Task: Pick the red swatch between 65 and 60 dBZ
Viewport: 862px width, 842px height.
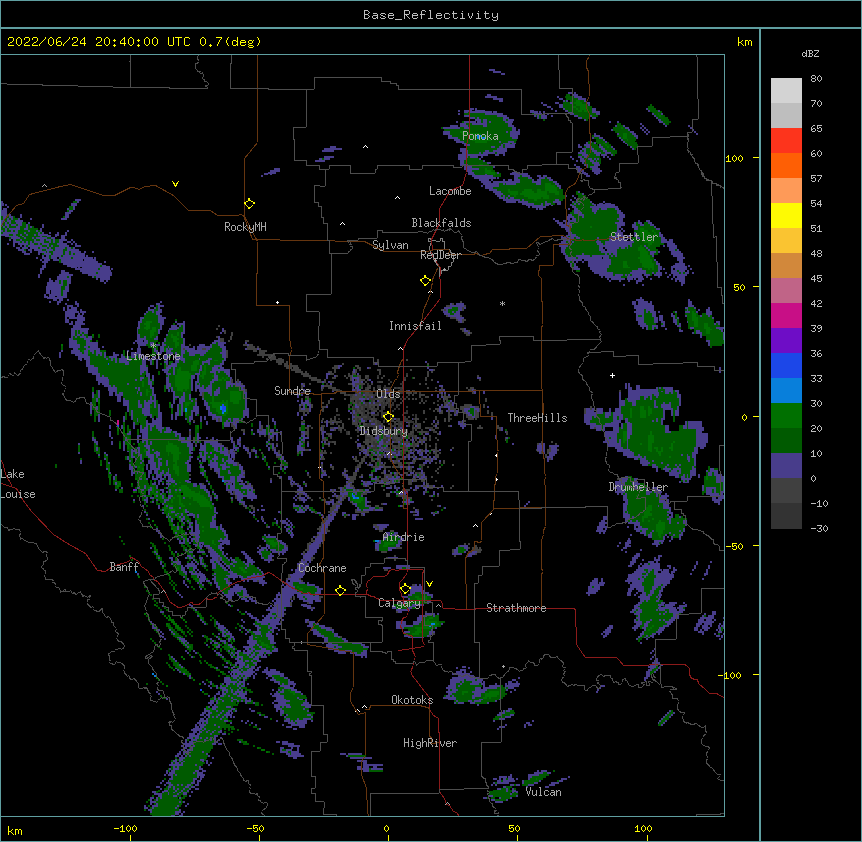Action: [x=786, y=141]
